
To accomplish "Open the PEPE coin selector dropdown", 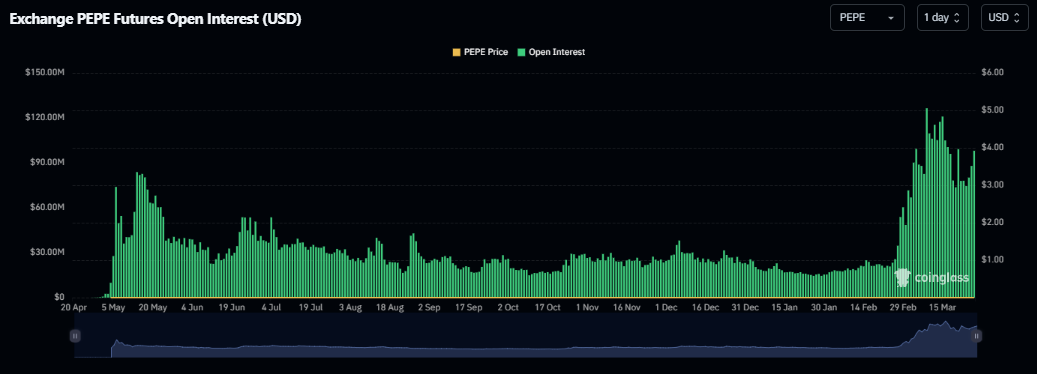I will pyautogui.click(x=867, y=18).
